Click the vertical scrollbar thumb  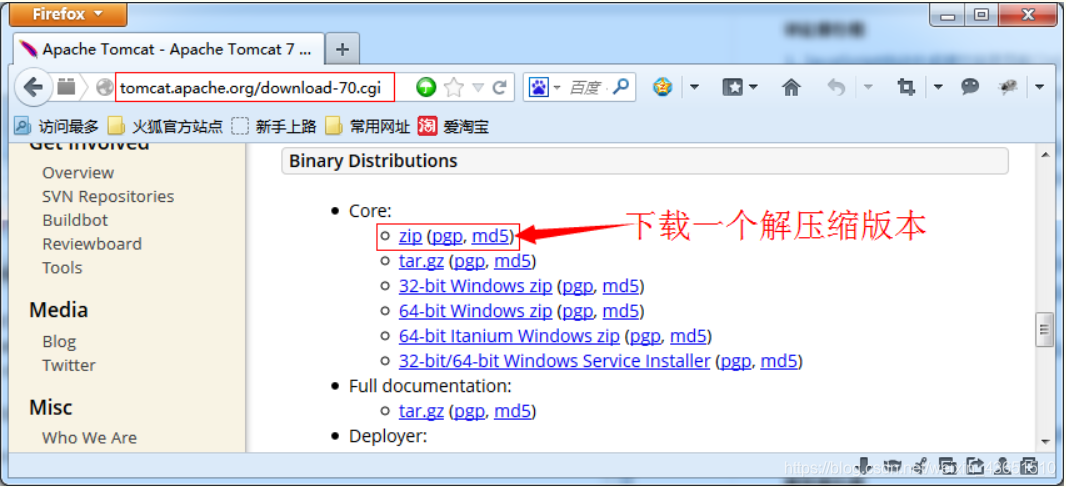pyautogui.click(x=1044, y=331)
